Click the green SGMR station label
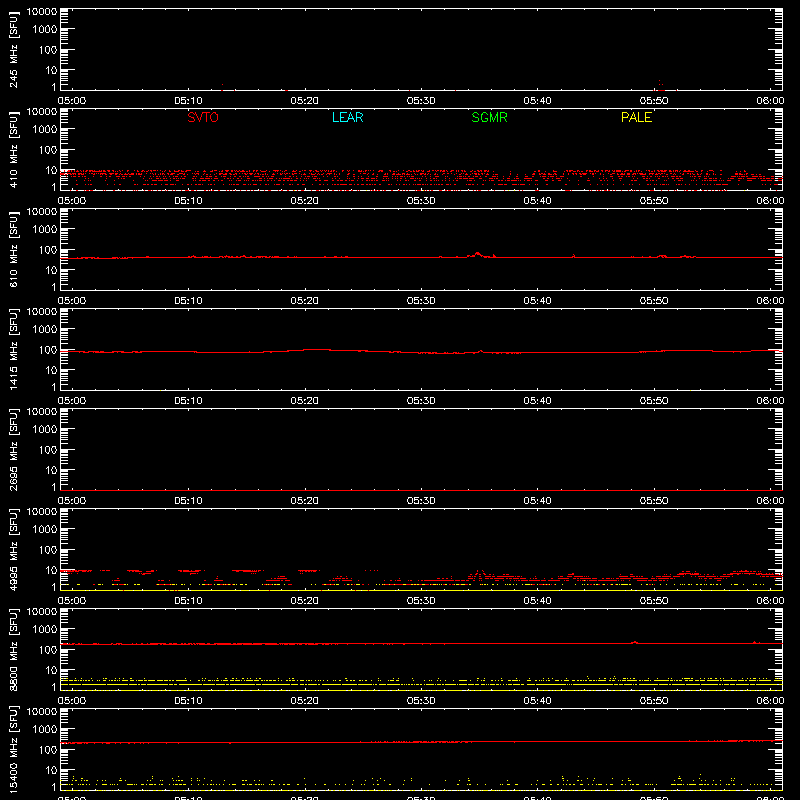800x800 pixels. (489, 117)
